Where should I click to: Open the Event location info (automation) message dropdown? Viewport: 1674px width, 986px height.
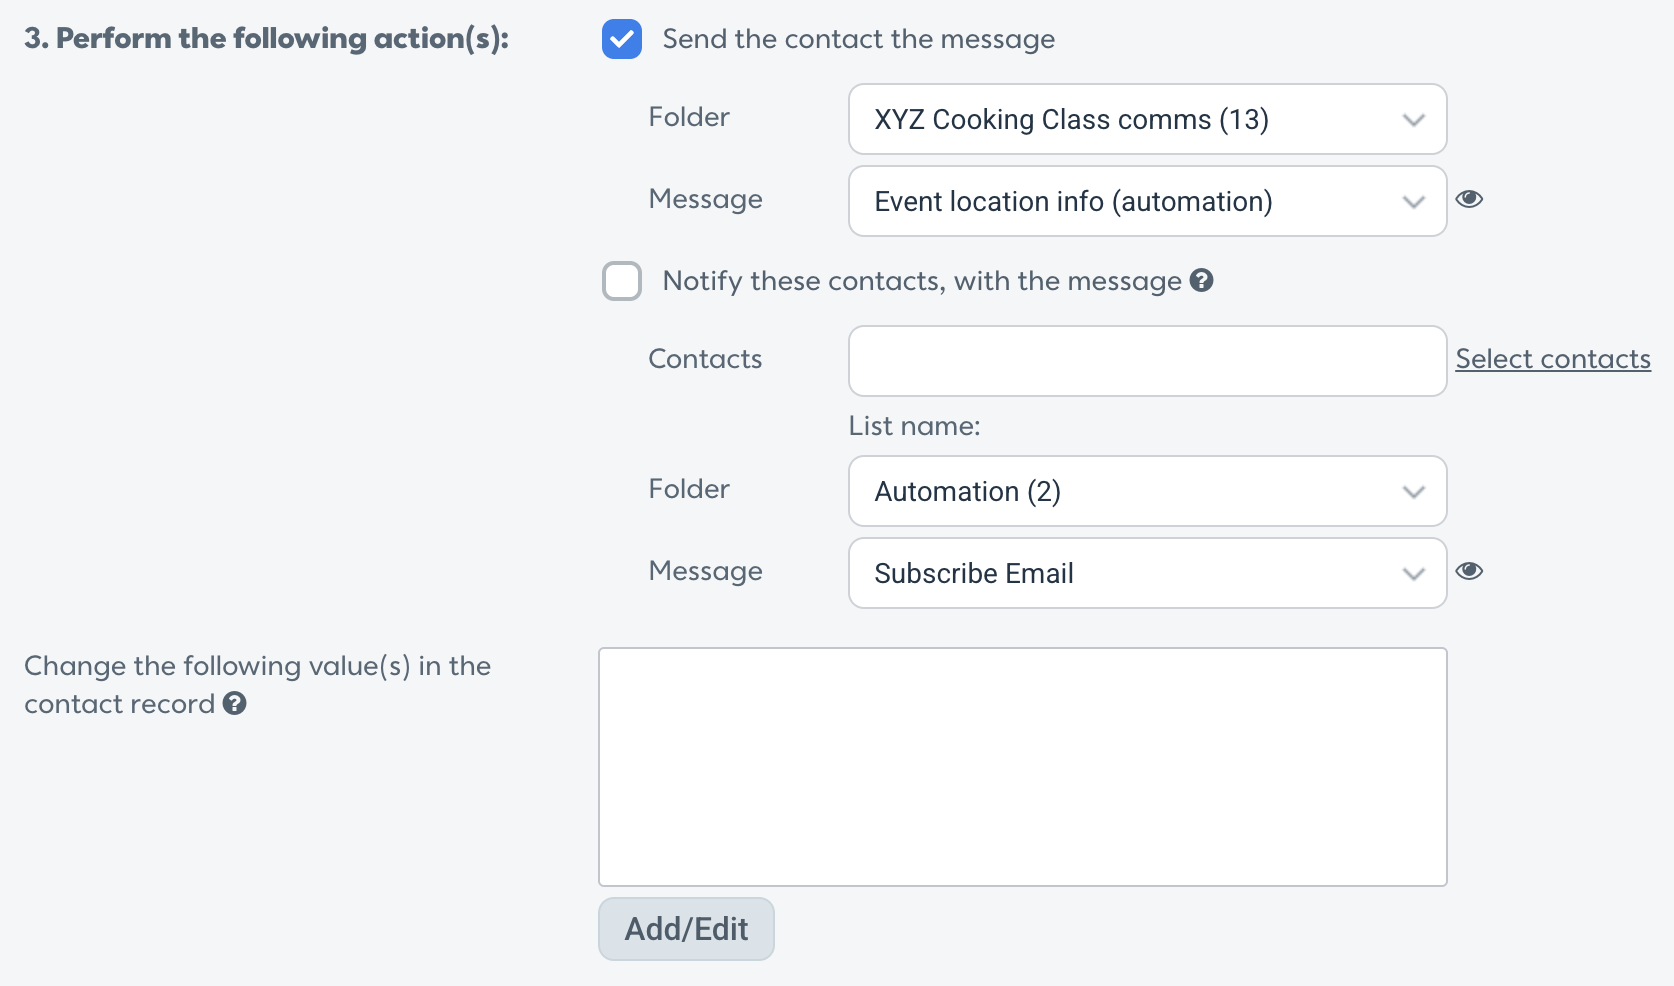(1147, 201)
